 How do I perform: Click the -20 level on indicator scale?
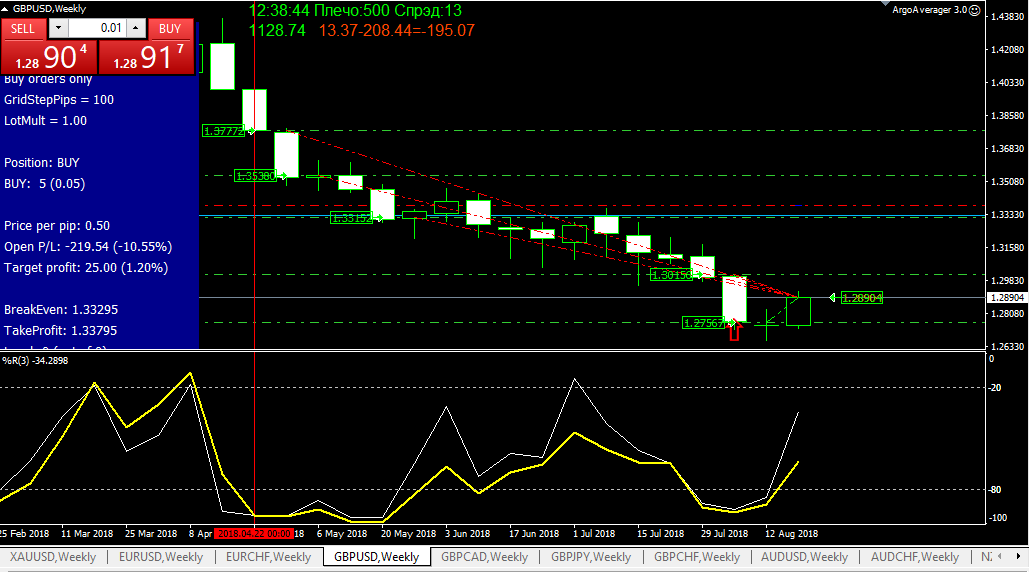(995, 388)
